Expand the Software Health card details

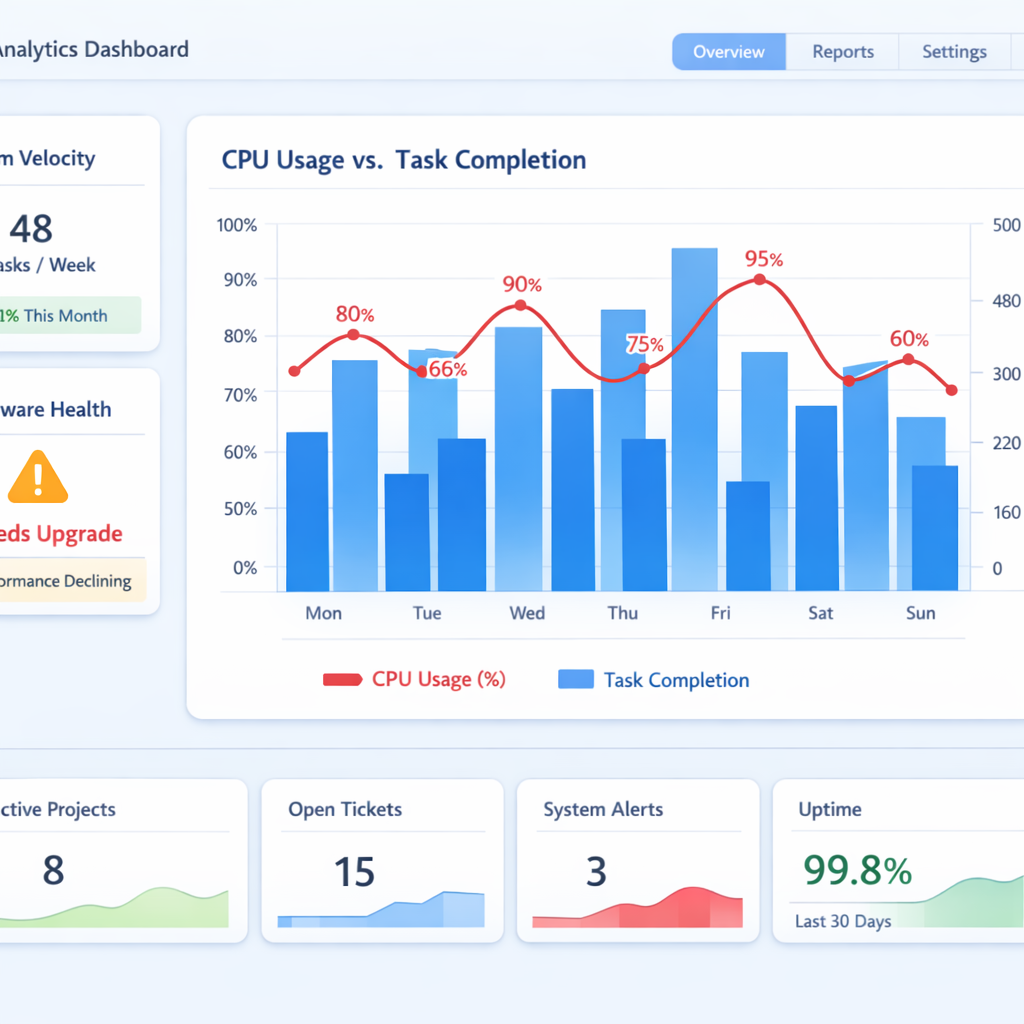pos(55,409)
